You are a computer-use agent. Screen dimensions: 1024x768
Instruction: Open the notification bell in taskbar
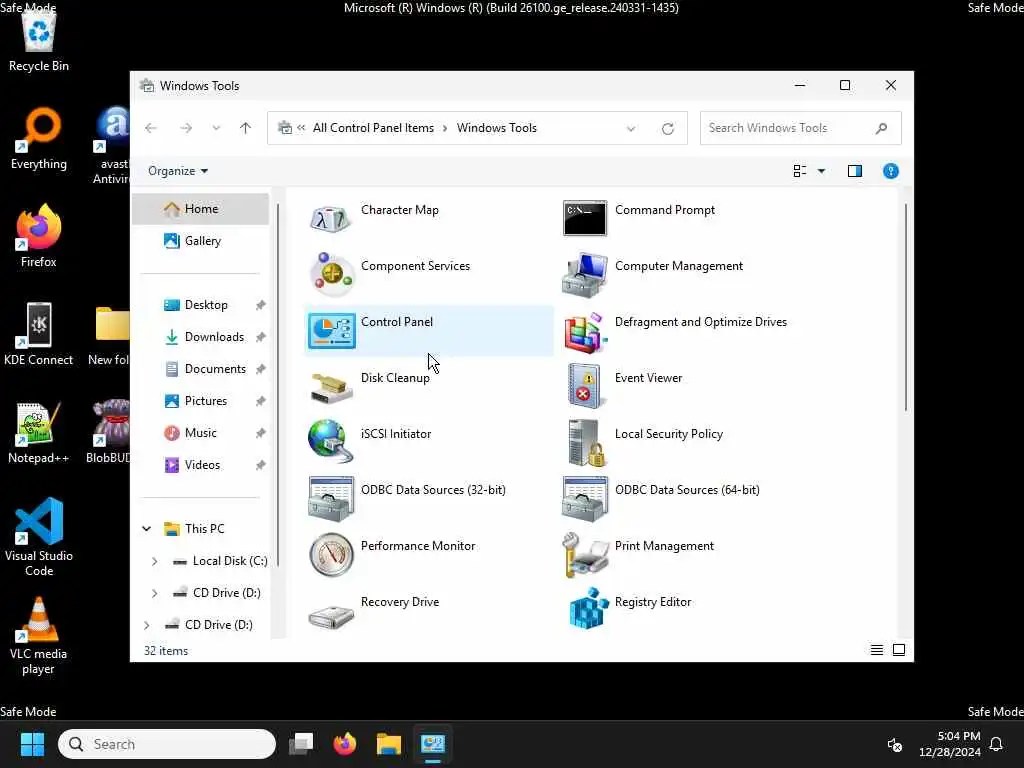coord(996,744)
